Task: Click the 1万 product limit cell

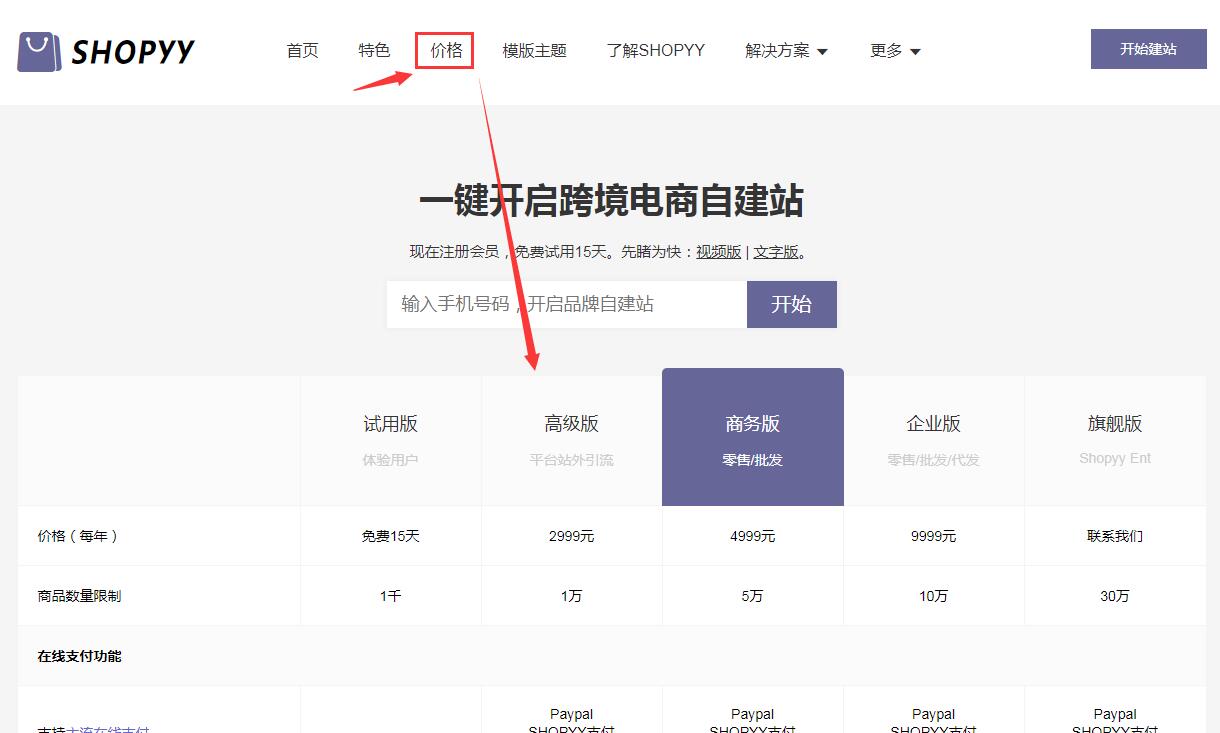Action: tap(571, 596)
